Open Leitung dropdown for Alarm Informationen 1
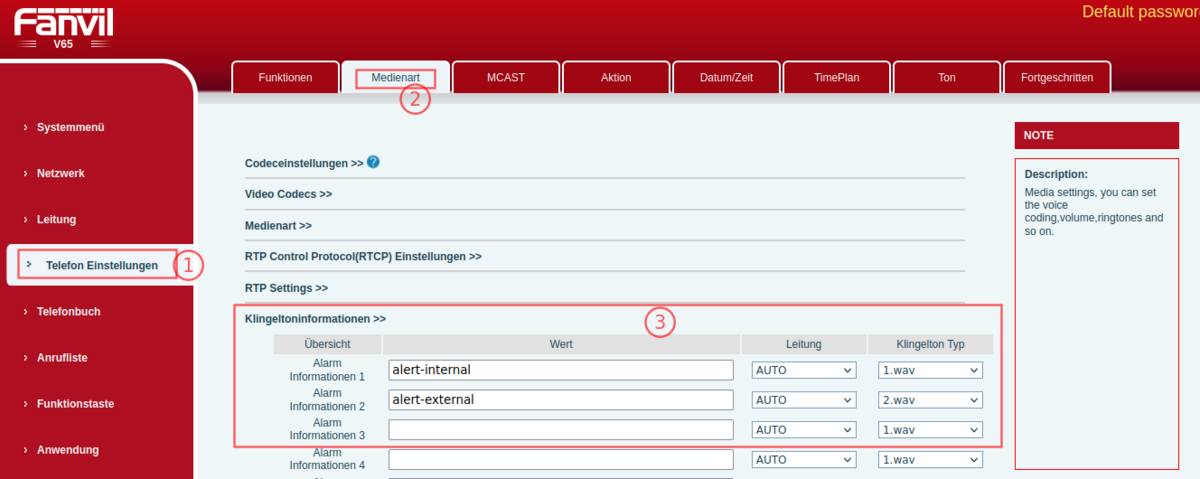 pos(803,370)
